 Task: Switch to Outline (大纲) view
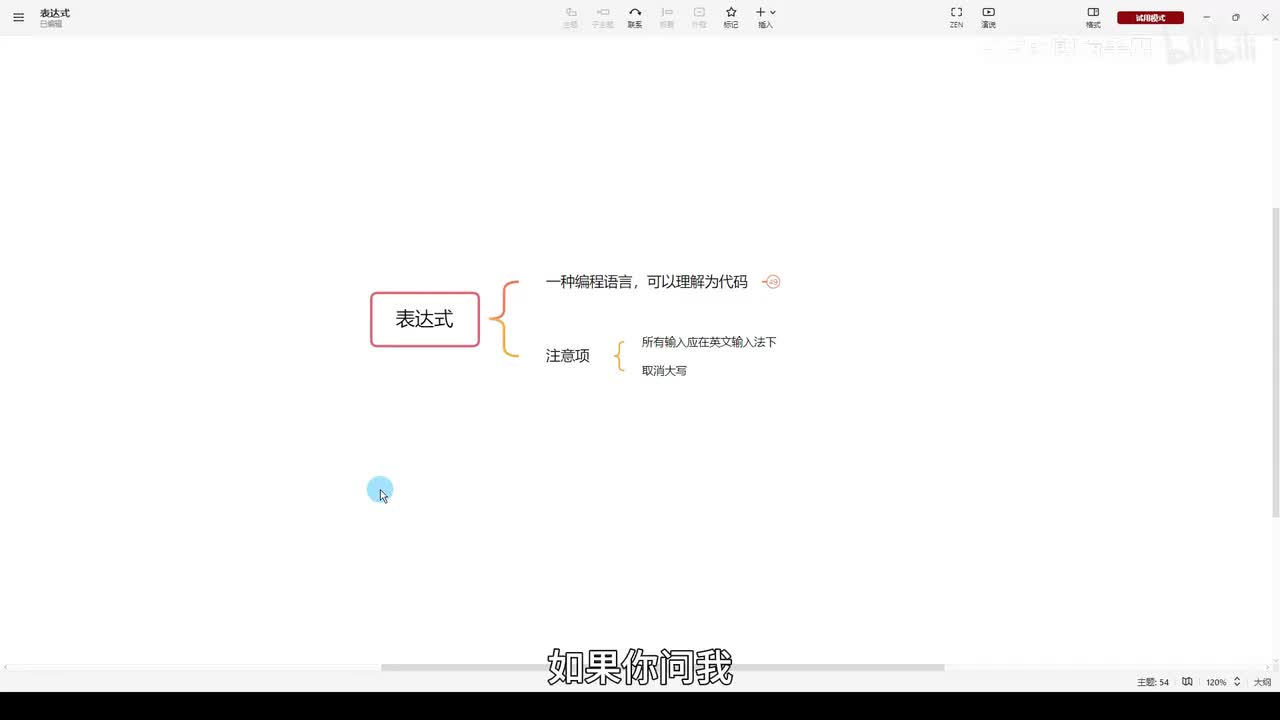point(1262,682)
